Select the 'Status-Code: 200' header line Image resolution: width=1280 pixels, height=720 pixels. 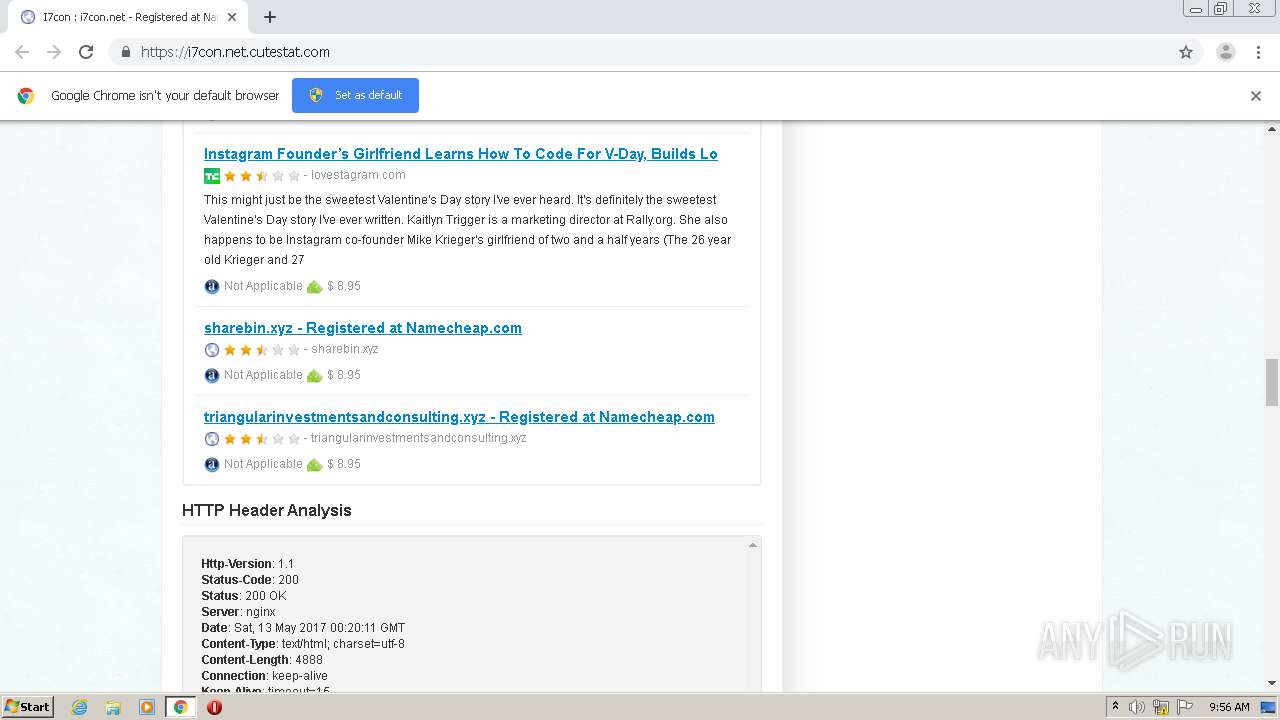250,580
